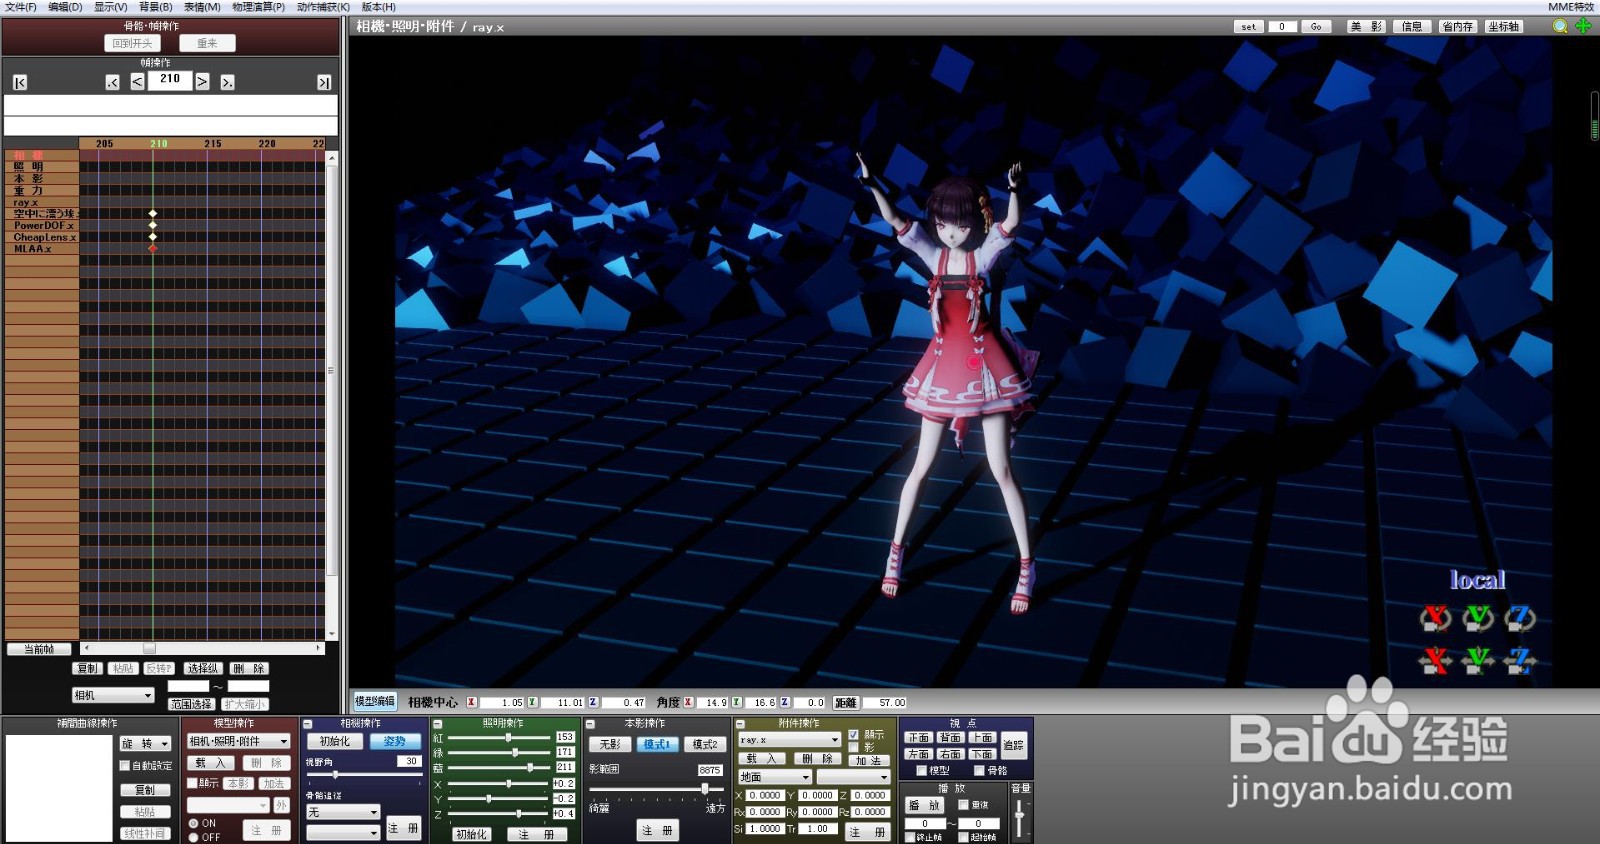Click the frame number 210 input field
Screen dimensions: 1600x844
click(170, 80)
